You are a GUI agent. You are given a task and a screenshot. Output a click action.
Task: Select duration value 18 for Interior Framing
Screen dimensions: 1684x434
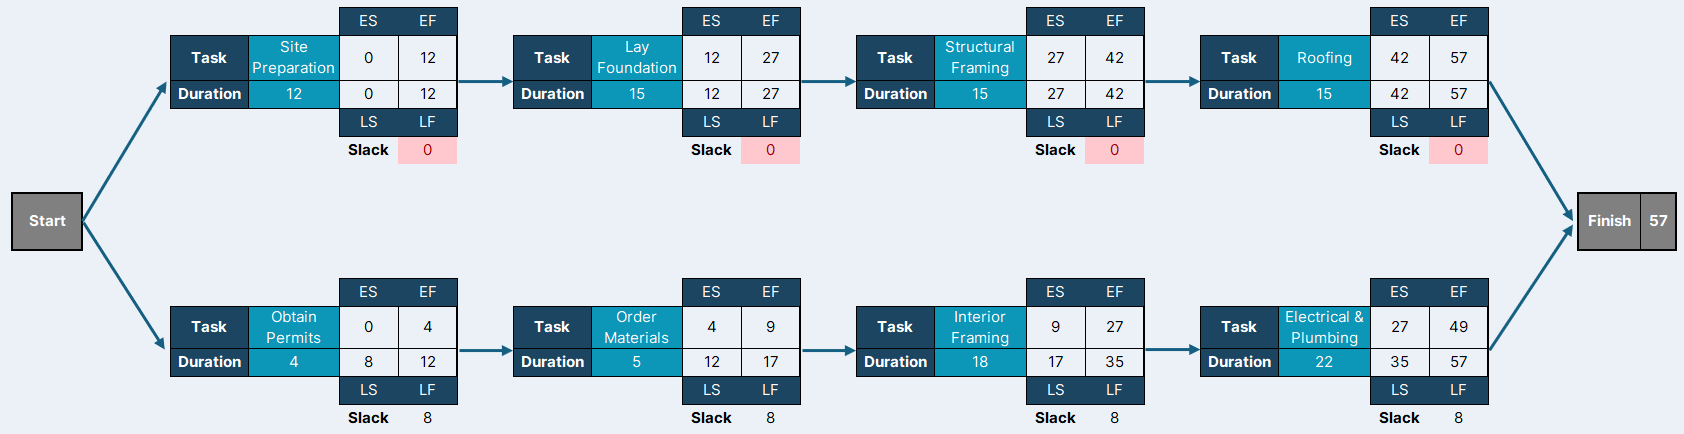click(x=980, y=362)
